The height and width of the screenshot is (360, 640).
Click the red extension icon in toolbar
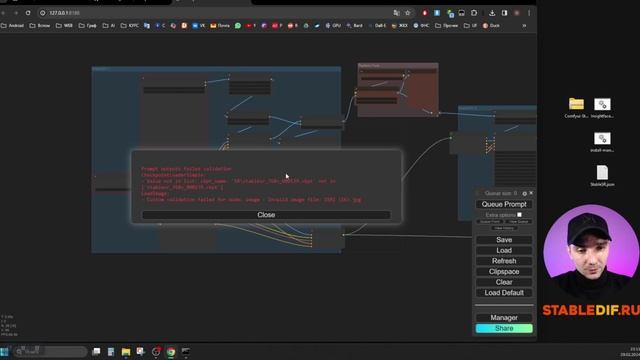(x=425, y=13)
